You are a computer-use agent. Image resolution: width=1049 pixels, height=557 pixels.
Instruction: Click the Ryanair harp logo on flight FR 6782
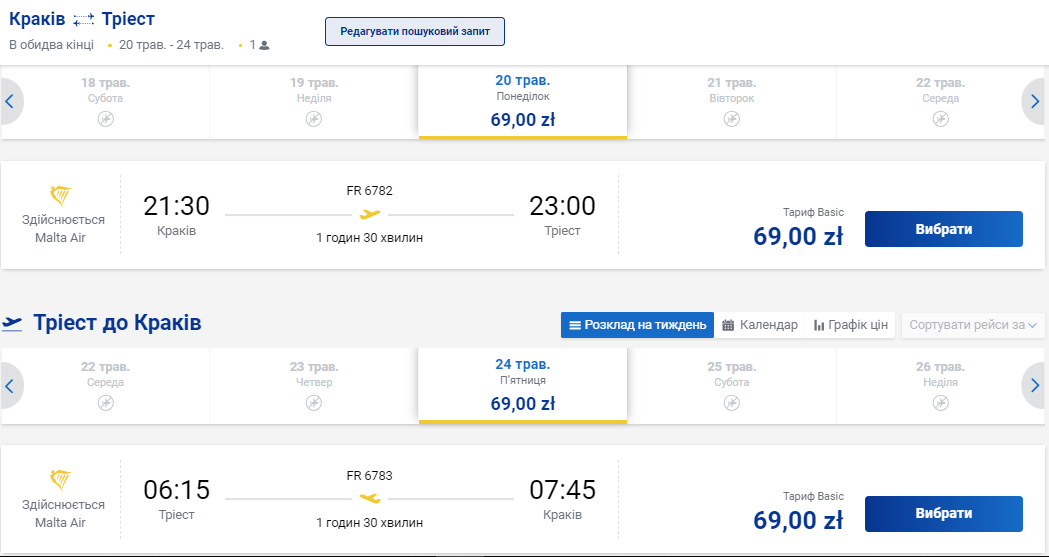pyautogui.click(x=62, y=195)
